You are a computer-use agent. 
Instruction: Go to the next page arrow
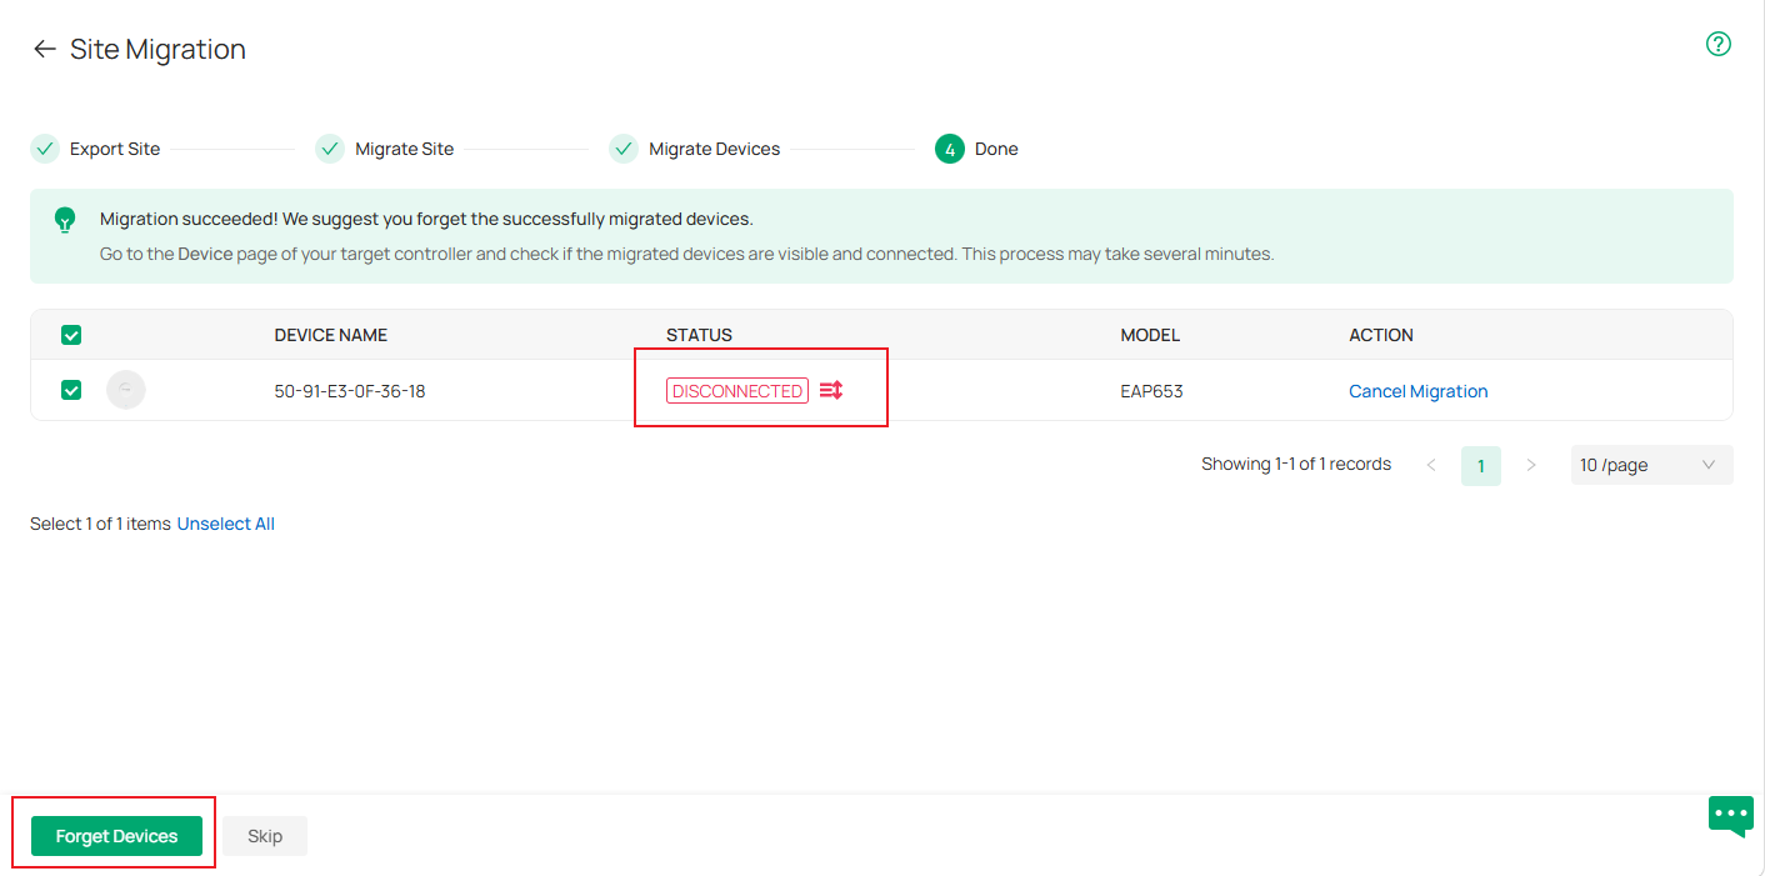(x=1531, y=465)
